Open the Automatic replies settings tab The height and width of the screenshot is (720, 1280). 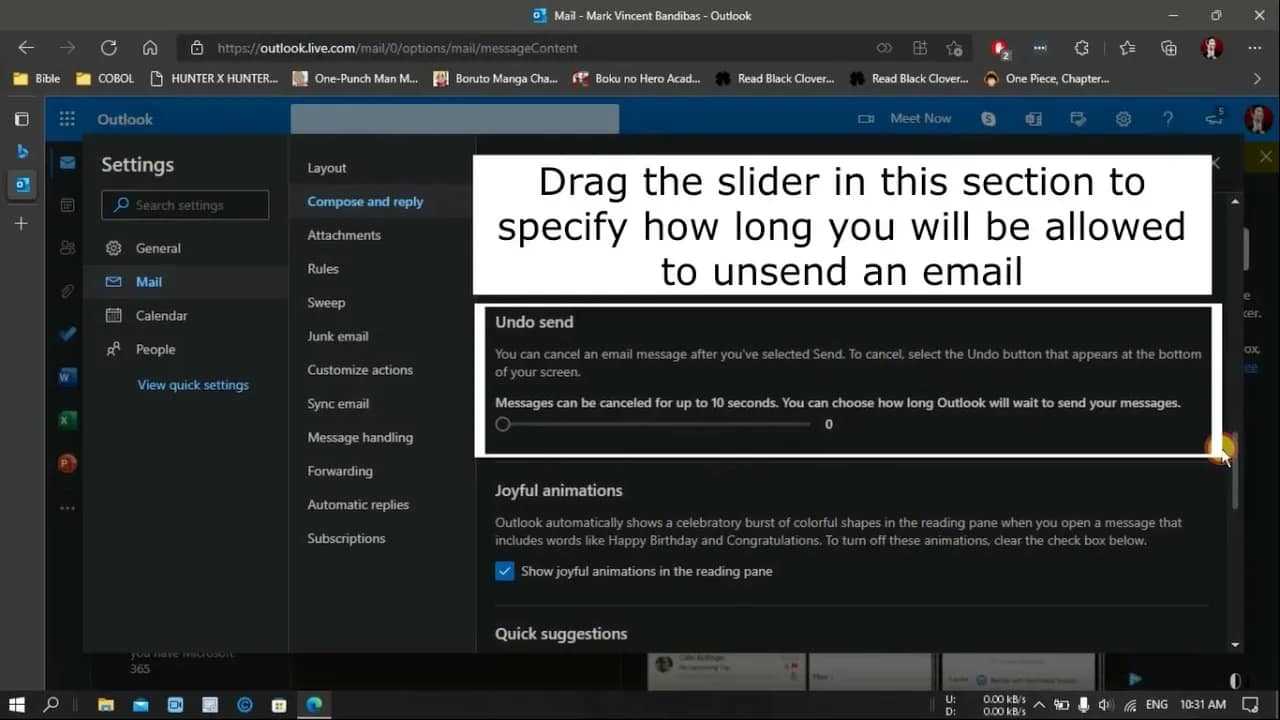358,505
